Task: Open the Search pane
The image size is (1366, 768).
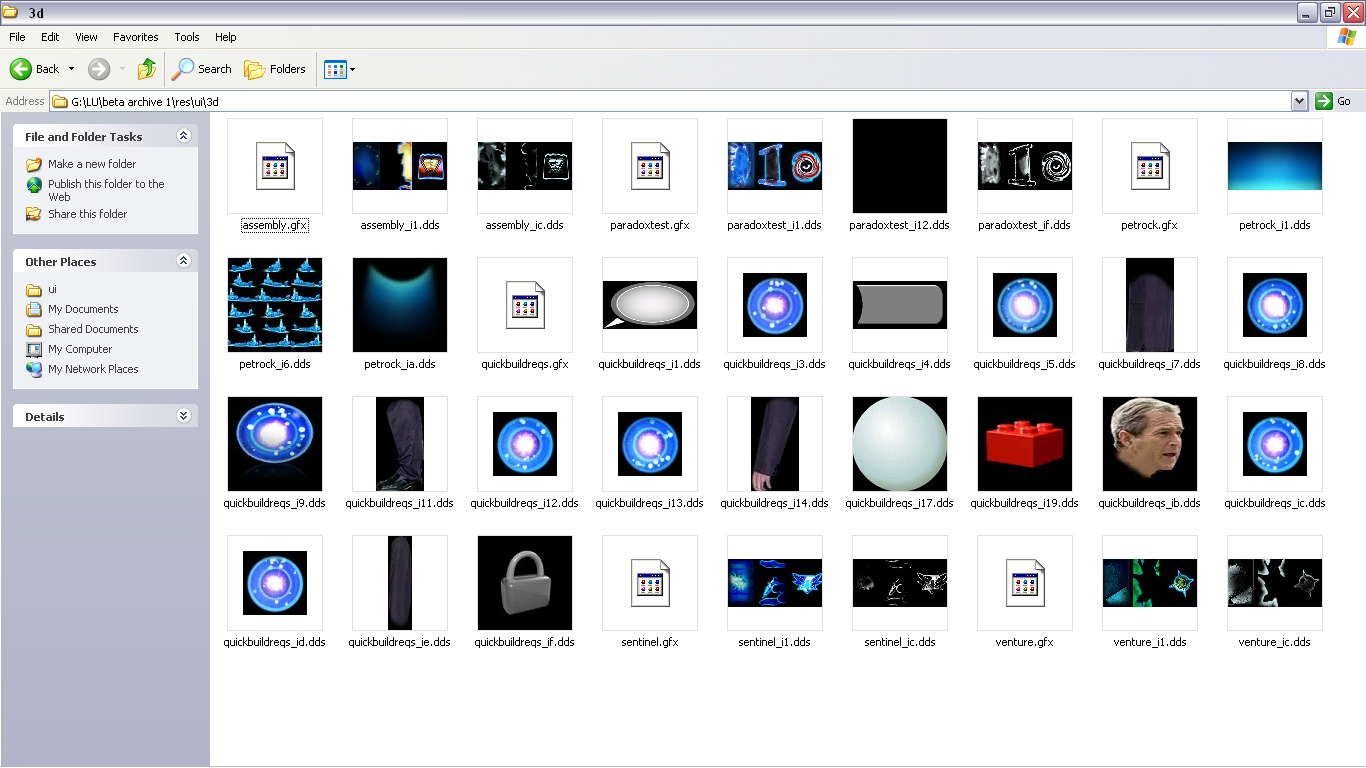Action: click(201, 69)
